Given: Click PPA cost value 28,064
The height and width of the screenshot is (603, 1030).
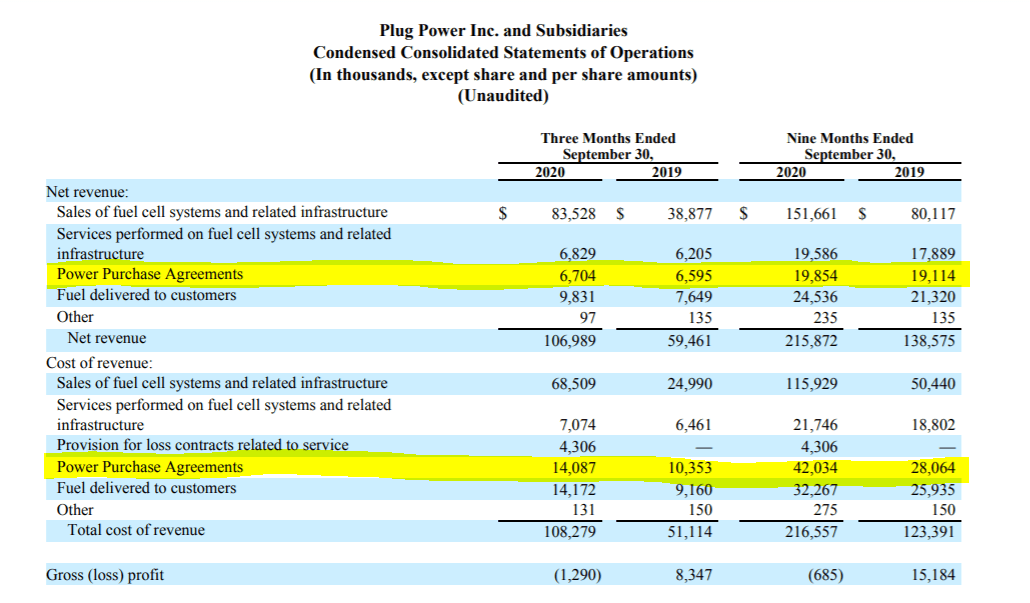Looking at the screenshot, I should pos(933,468).
